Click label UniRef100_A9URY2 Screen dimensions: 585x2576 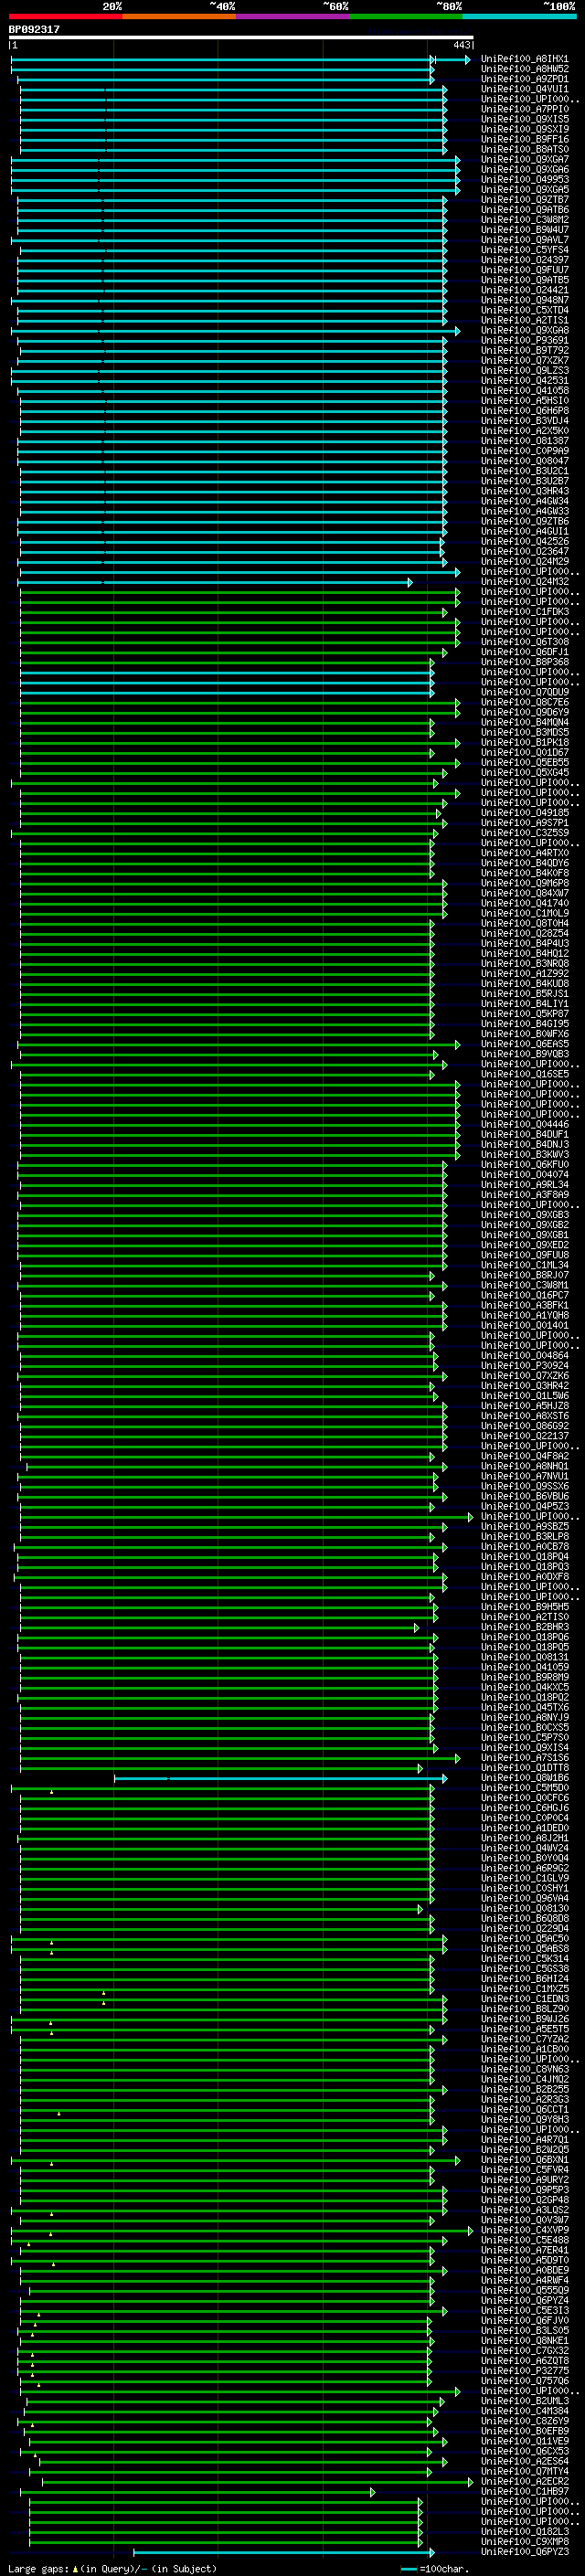524,2180
